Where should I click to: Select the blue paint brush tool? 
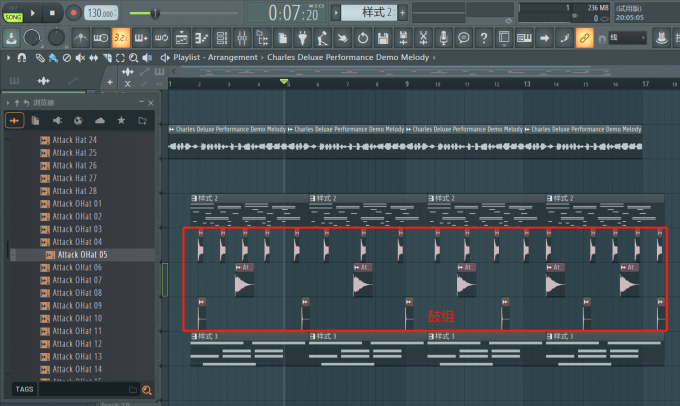pyautogui.click(x=53, y=58)
